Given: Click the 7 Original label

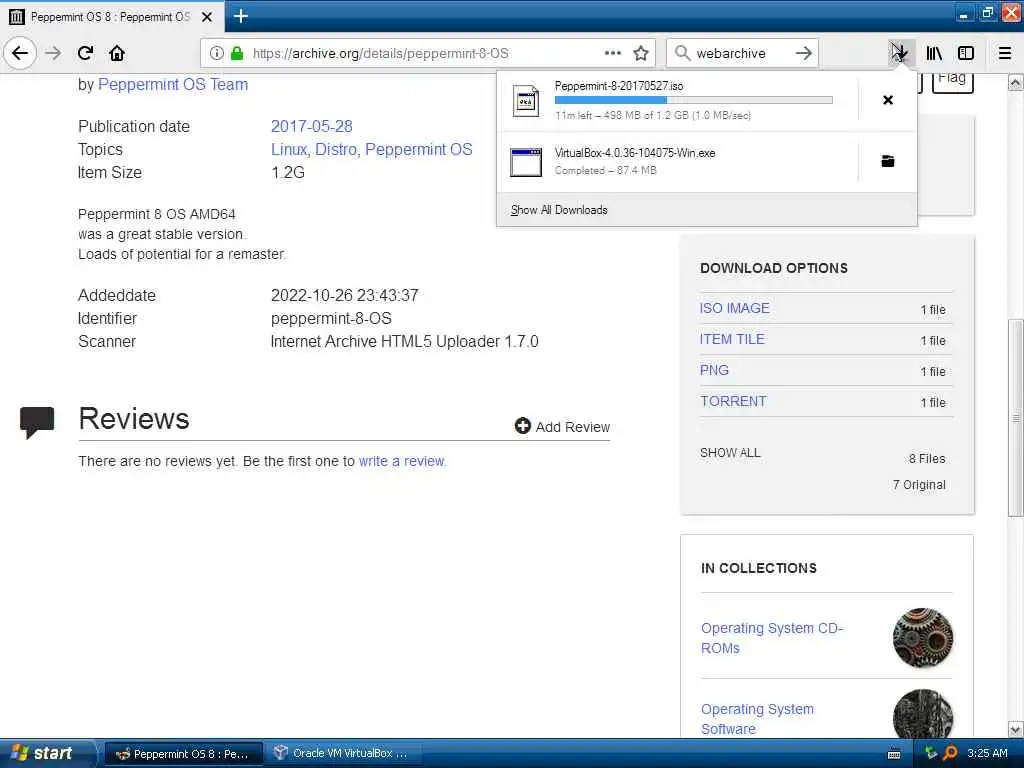Looking at the screenshot, I should click(919, 485).
